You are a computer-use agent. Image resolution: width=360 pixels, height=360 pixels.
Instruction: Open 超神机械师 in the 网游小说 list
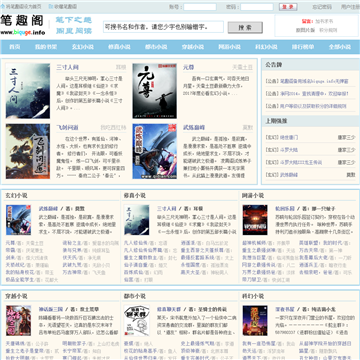point(254,243)
